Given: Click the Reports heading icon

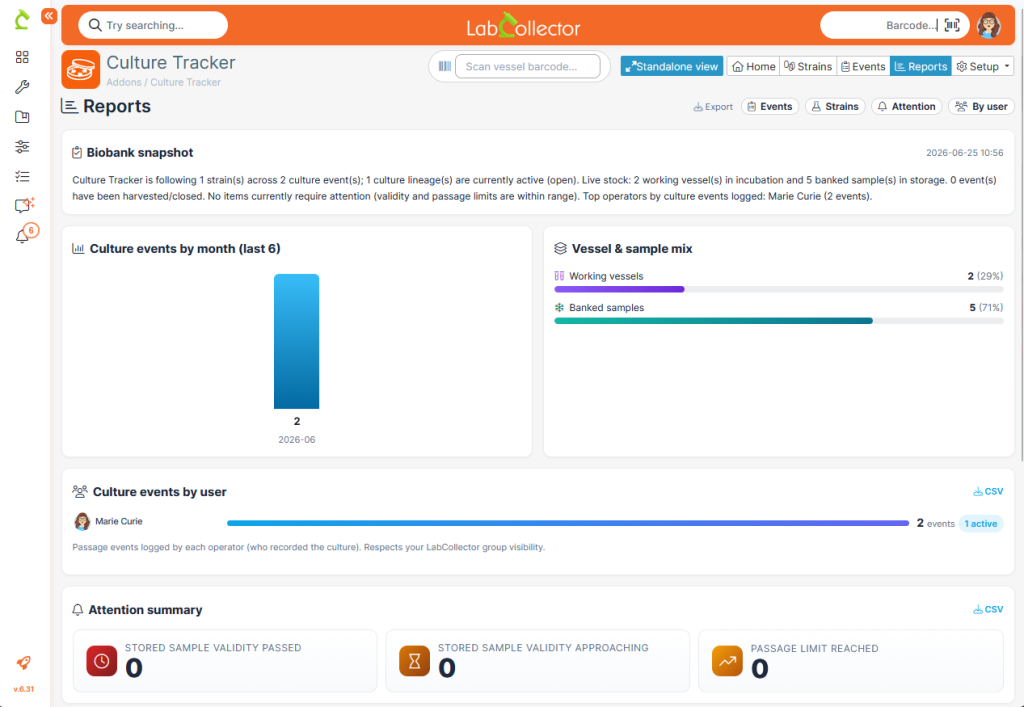Looking at the screenshot, I should click(70, 106).
